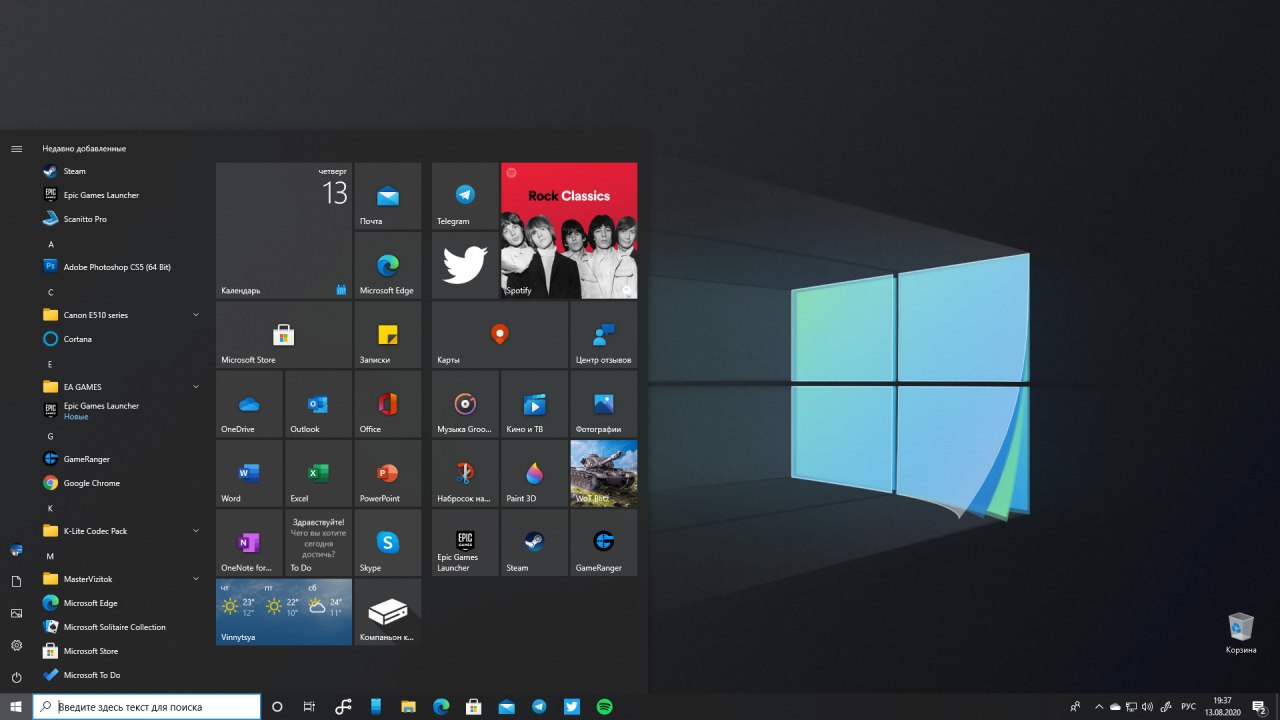Open the notification center icon
This screenshot has height=720, width=1280.
coord(1260,706)
